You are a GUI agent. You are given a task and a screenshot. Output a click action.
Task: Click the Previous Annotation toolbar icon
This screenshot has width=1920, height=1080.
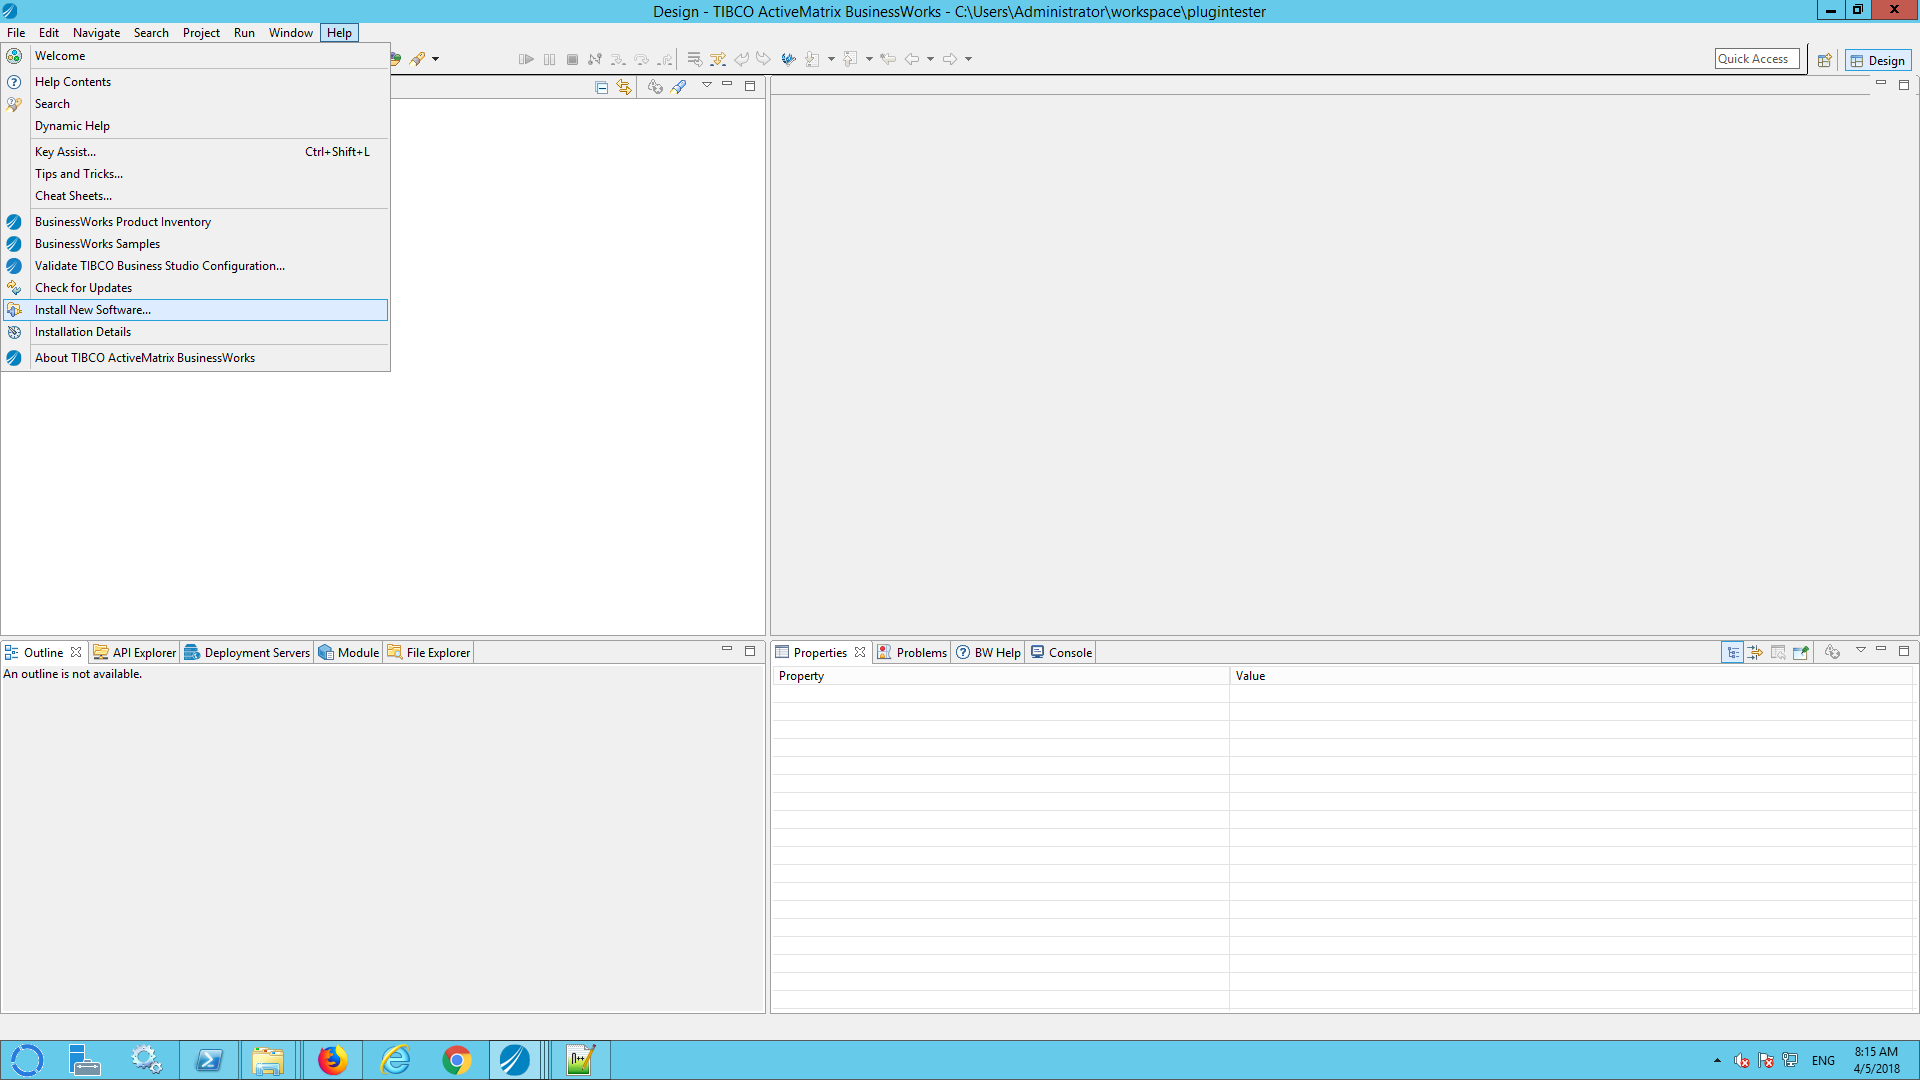click(x=850, y=59)
